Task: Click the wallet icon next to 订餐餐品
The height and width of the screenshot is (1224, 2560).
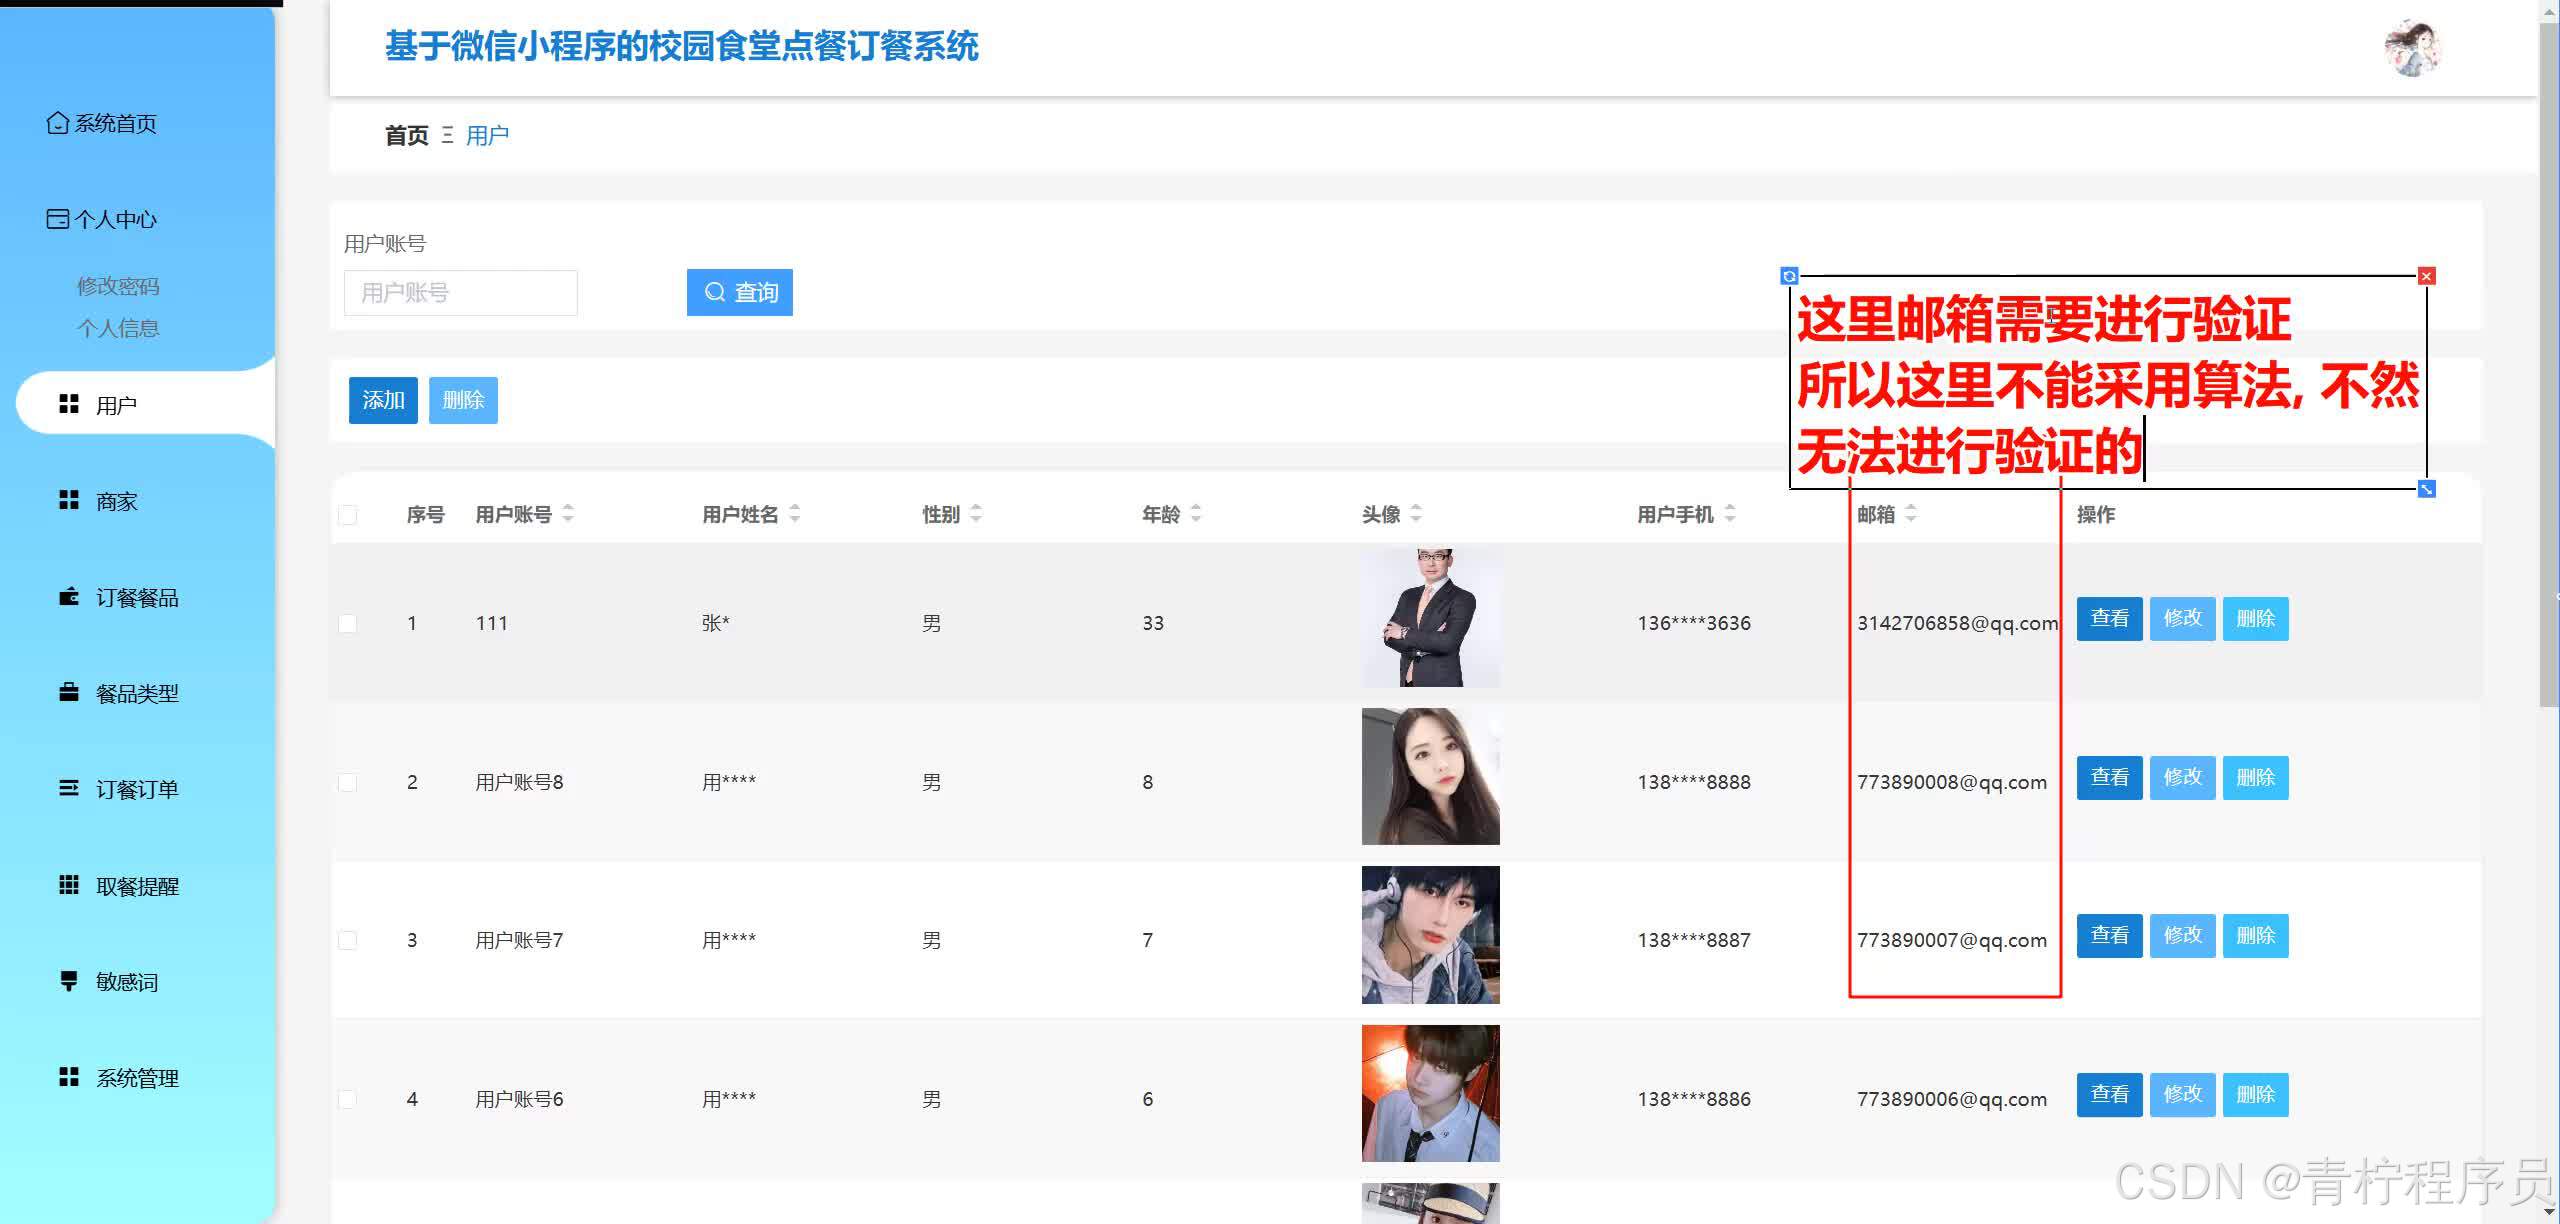Action: (x=68, y=597)
